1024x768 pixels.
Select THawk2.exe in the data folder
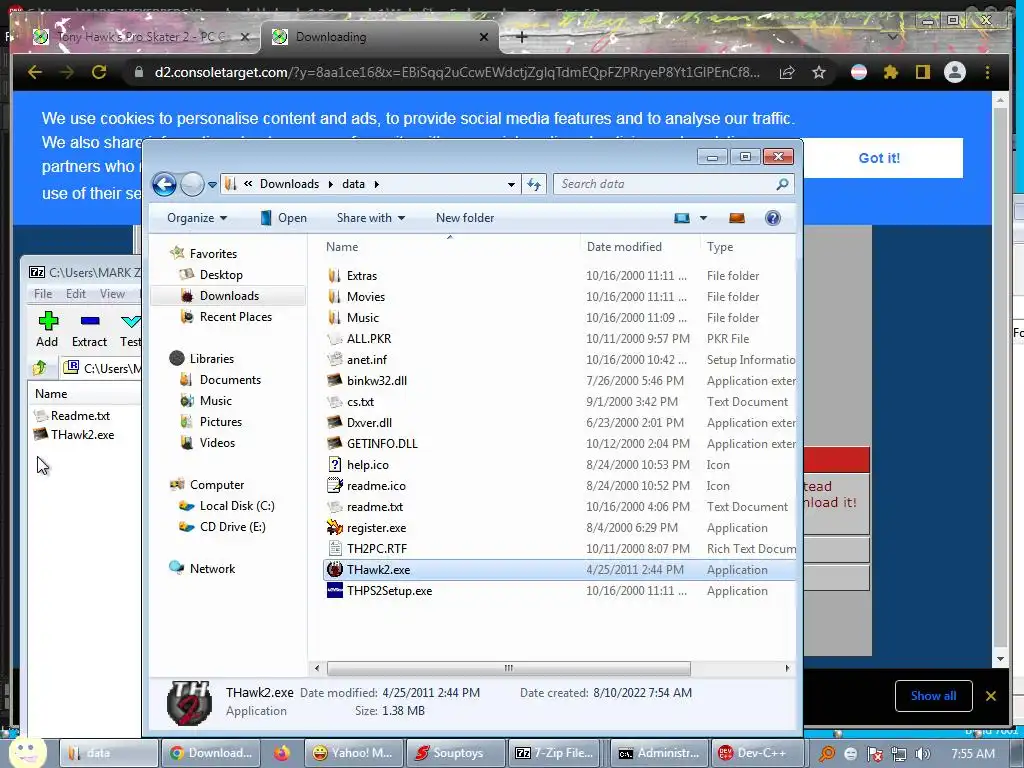(379, 569)
